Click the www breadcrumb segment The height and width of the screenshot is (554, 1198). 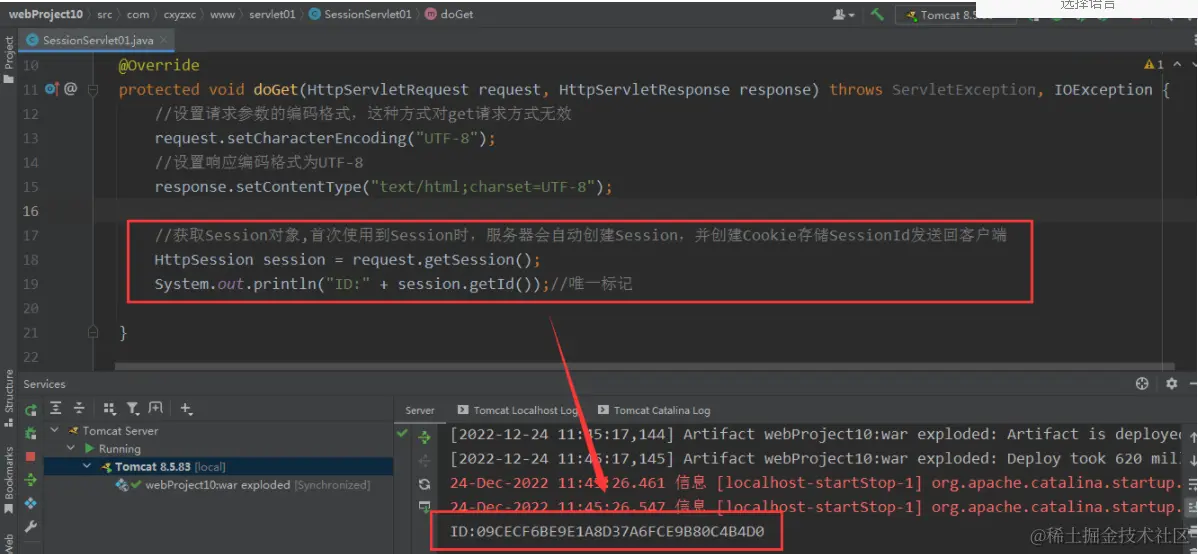(222, 15)
